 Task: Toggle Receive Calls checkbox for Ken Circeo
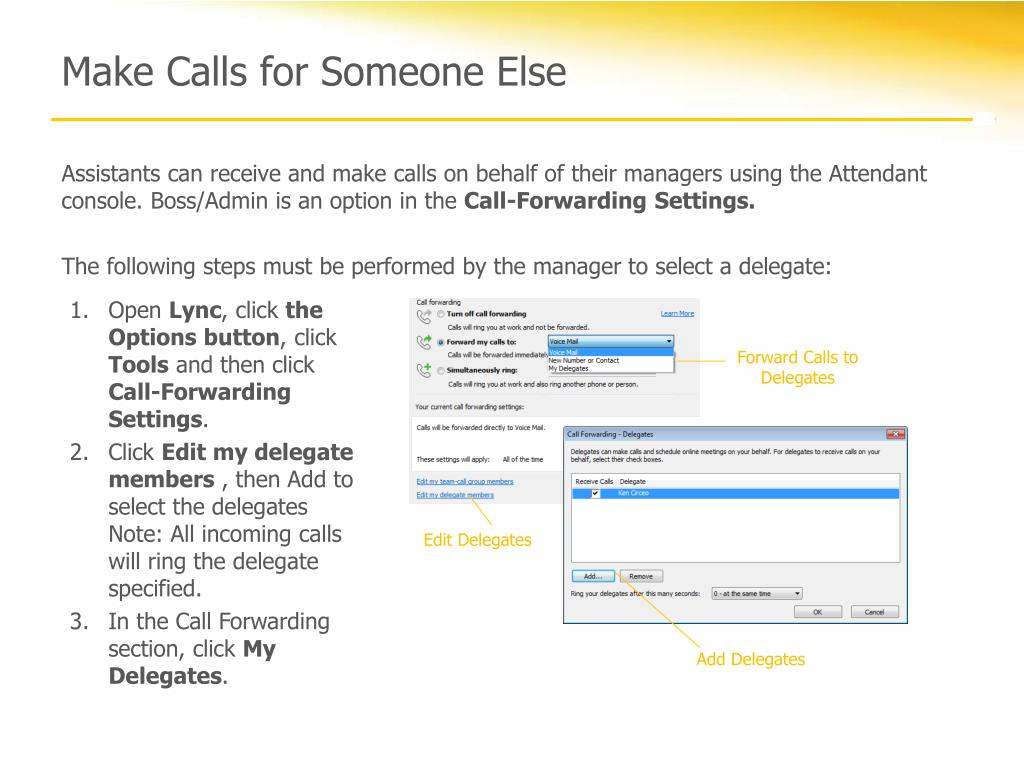pos(595,493)
